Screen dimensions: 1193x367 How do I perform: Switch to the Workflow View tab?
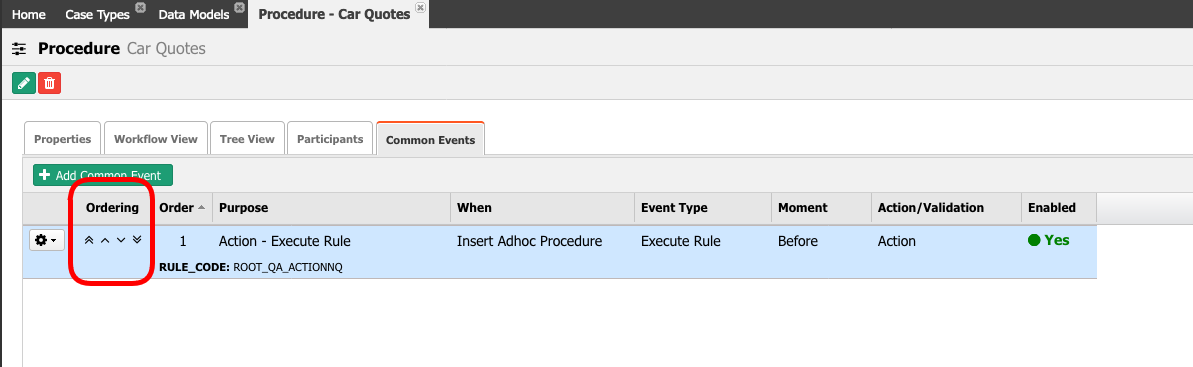point(156,139)
